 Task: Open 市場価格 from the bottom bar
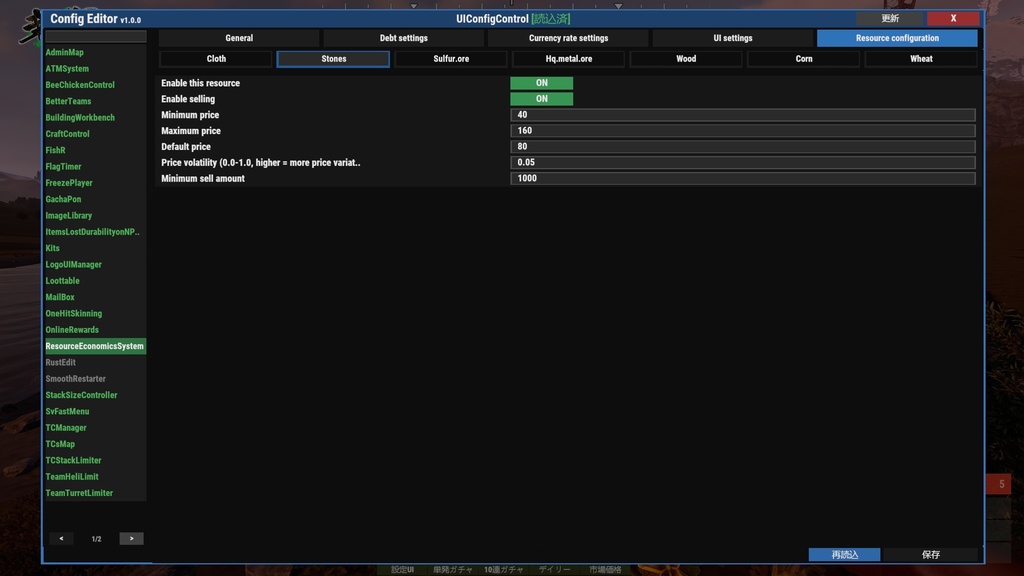point(604,568)
